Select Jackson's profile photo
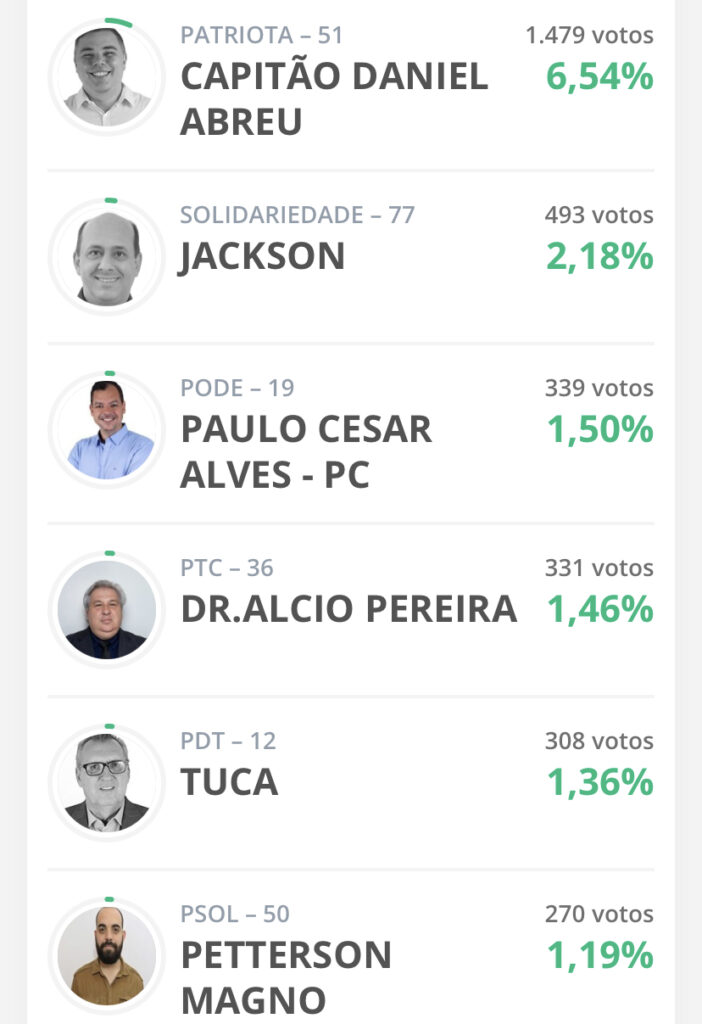This screenshot has width=702, height=1024. click(x=106, y=257)
